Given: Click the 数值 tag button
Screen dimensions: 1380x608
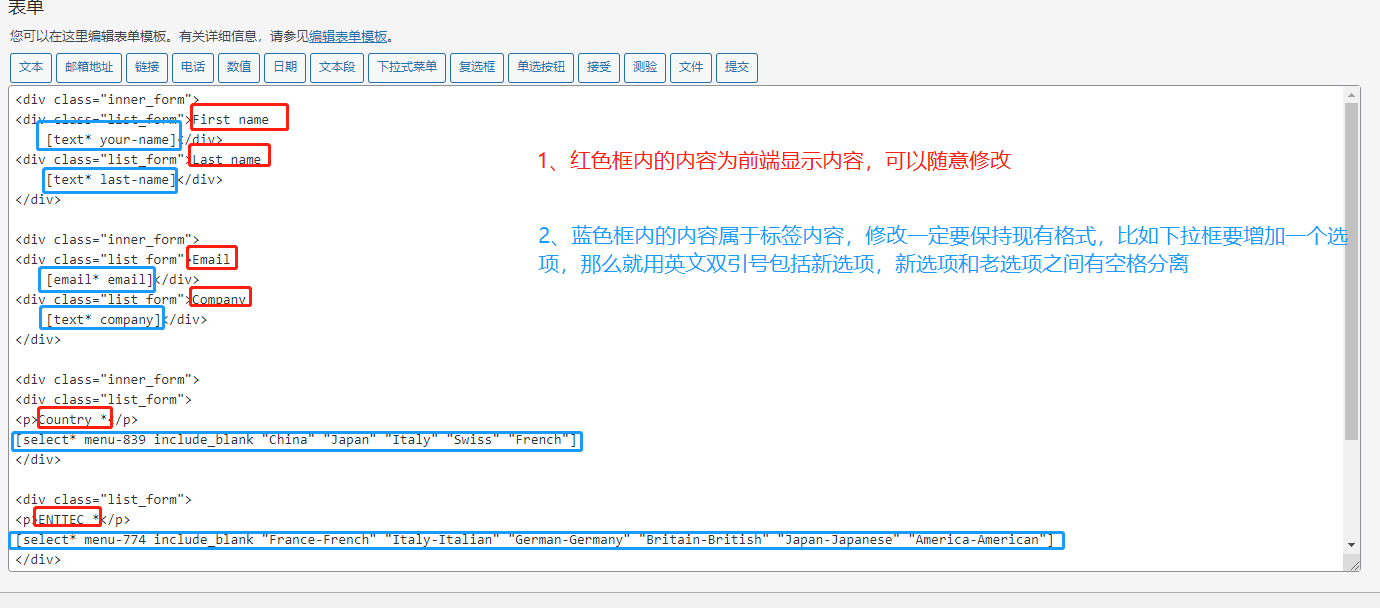Looking at the screenshot, I should 239,67.
